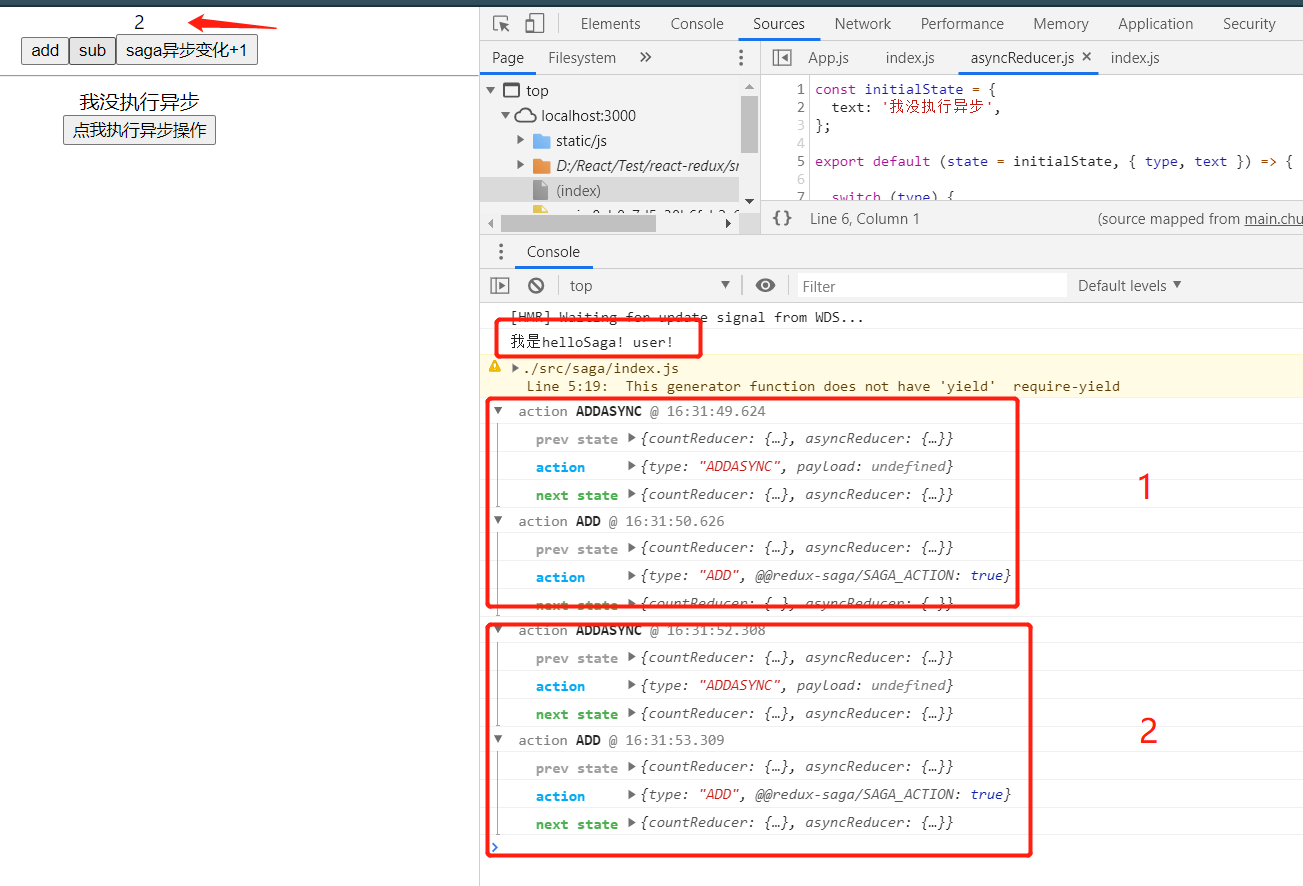Screen dimensions: 1303x886
Task: Click the navigator horizontal scrollbar
Action: pos(578,224)
